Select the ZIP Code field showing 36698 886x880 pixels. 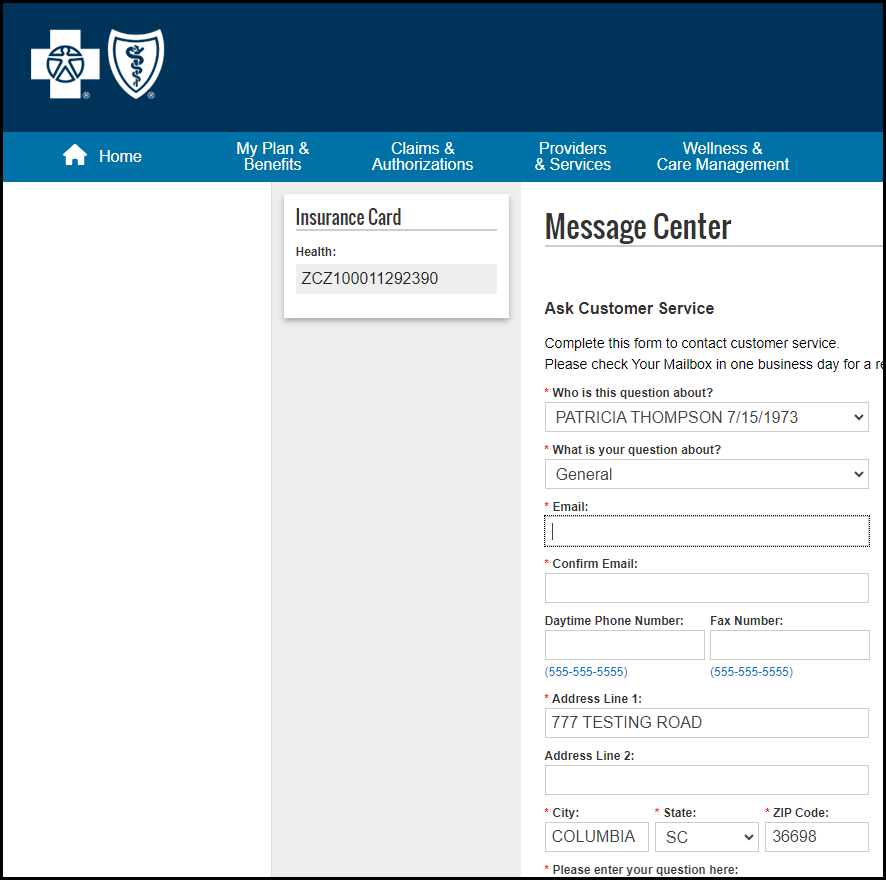(x=817, y=836)
